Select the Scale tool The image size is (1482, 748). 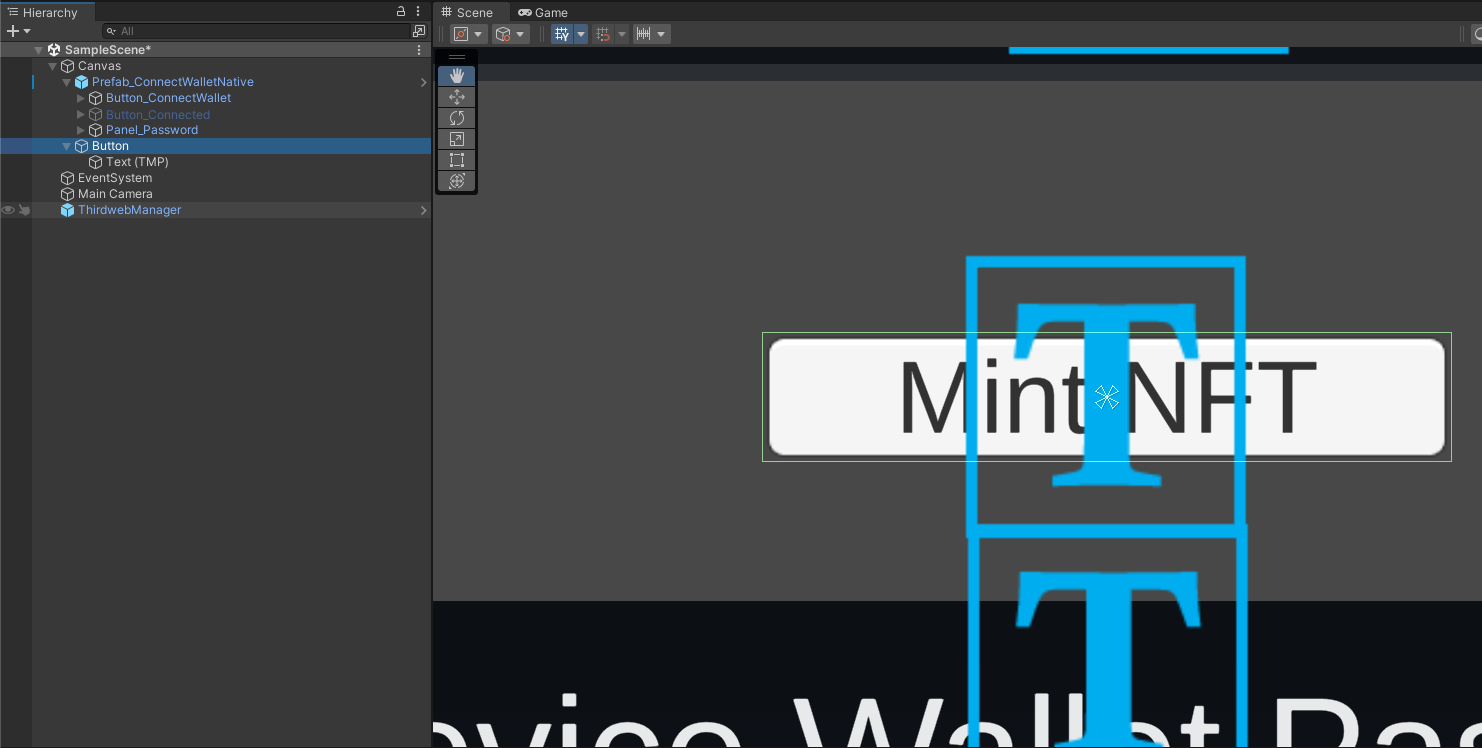pos(457,139)
